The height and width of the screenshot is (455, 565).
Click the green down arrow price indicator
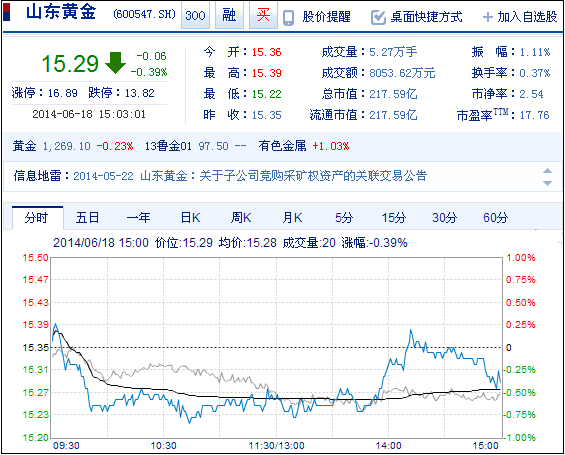[x=115, y=63]
